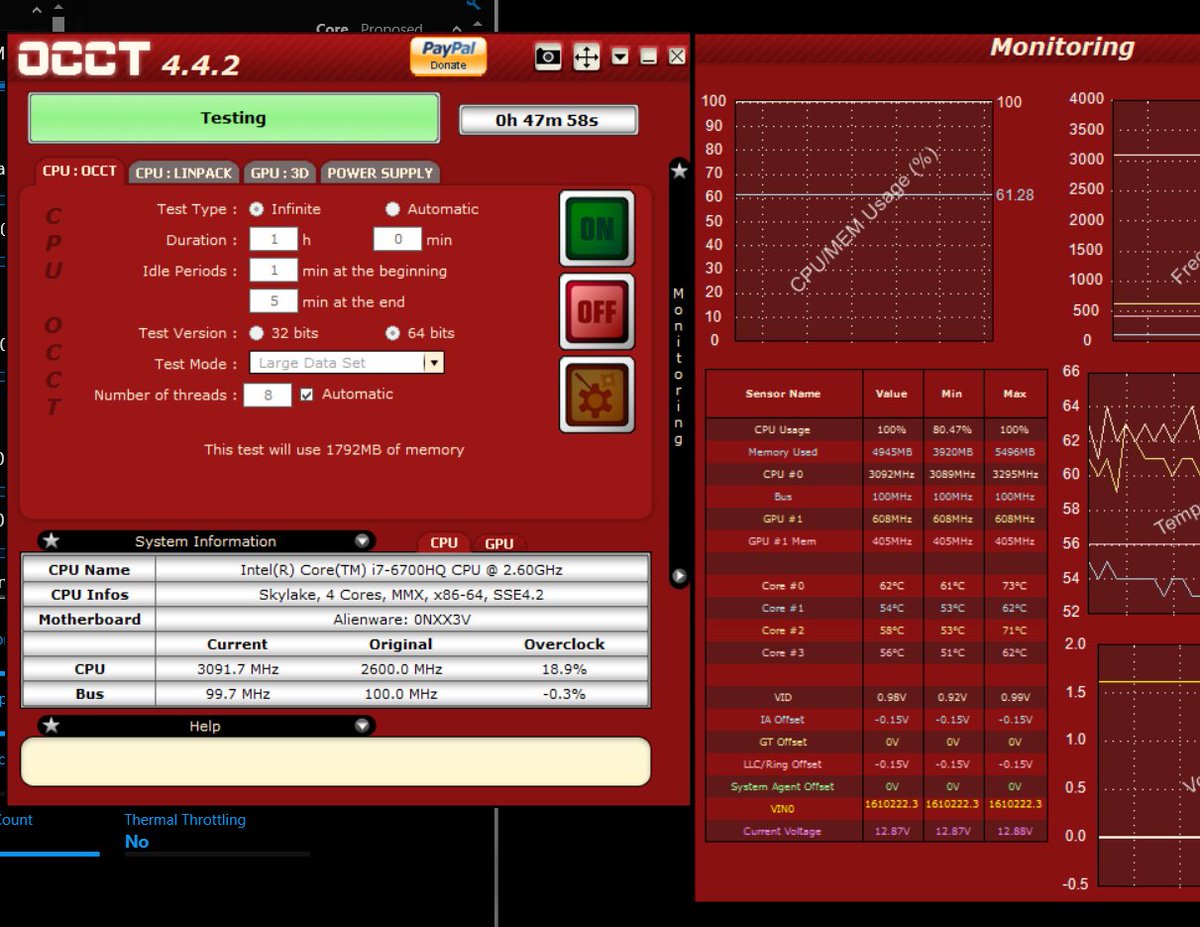1200x927 pixels.
Task: Click the Testing status bar
Action: point(234,118)
